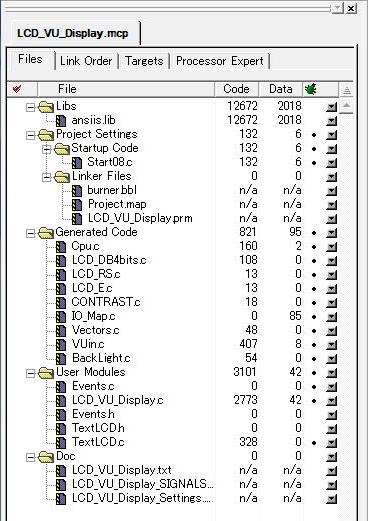Collapse the Generated Code folder
368x521 pixels.
[x=31, y=233]
